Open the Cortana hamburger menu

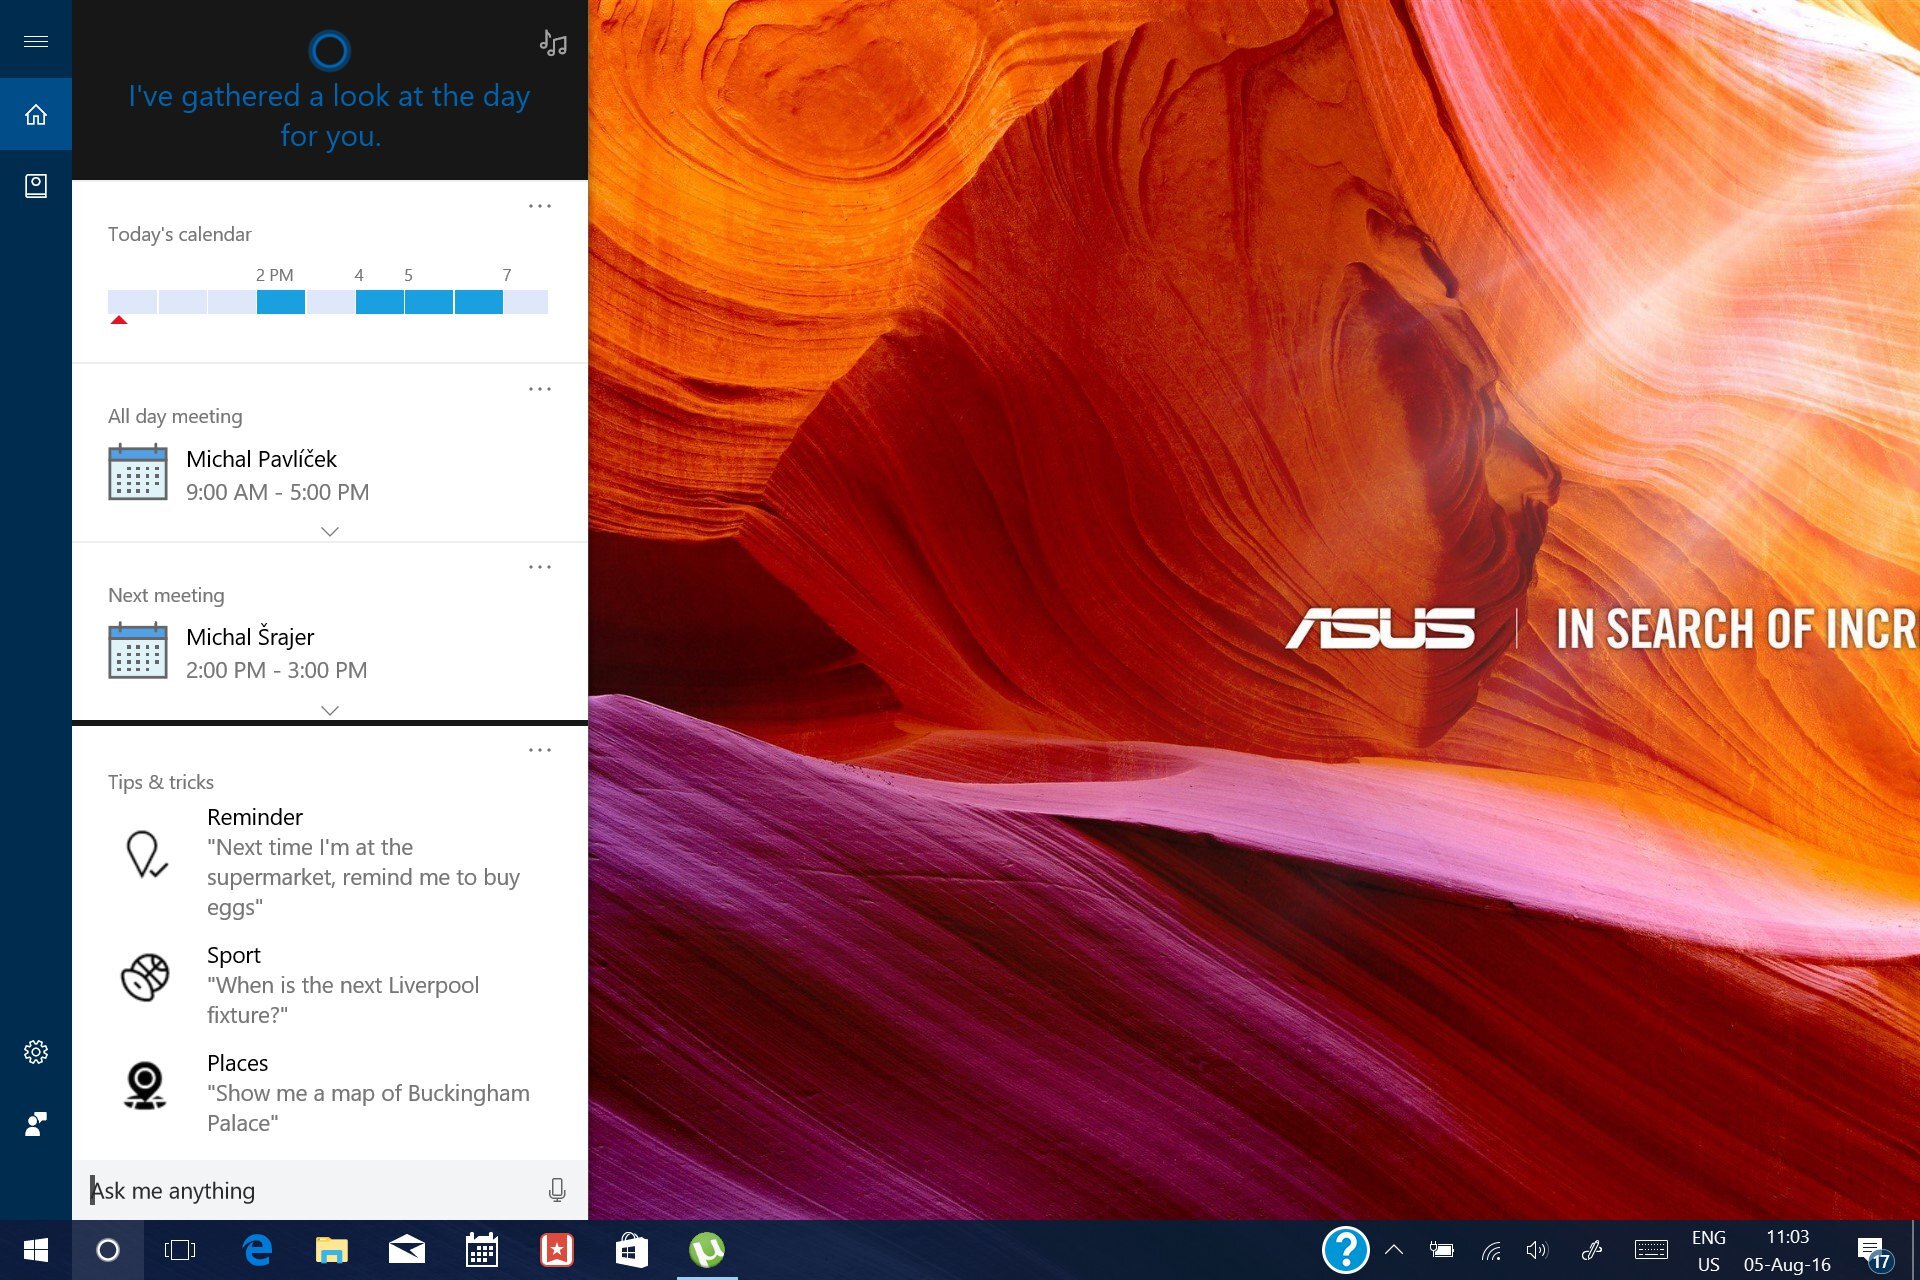point(36,41)
